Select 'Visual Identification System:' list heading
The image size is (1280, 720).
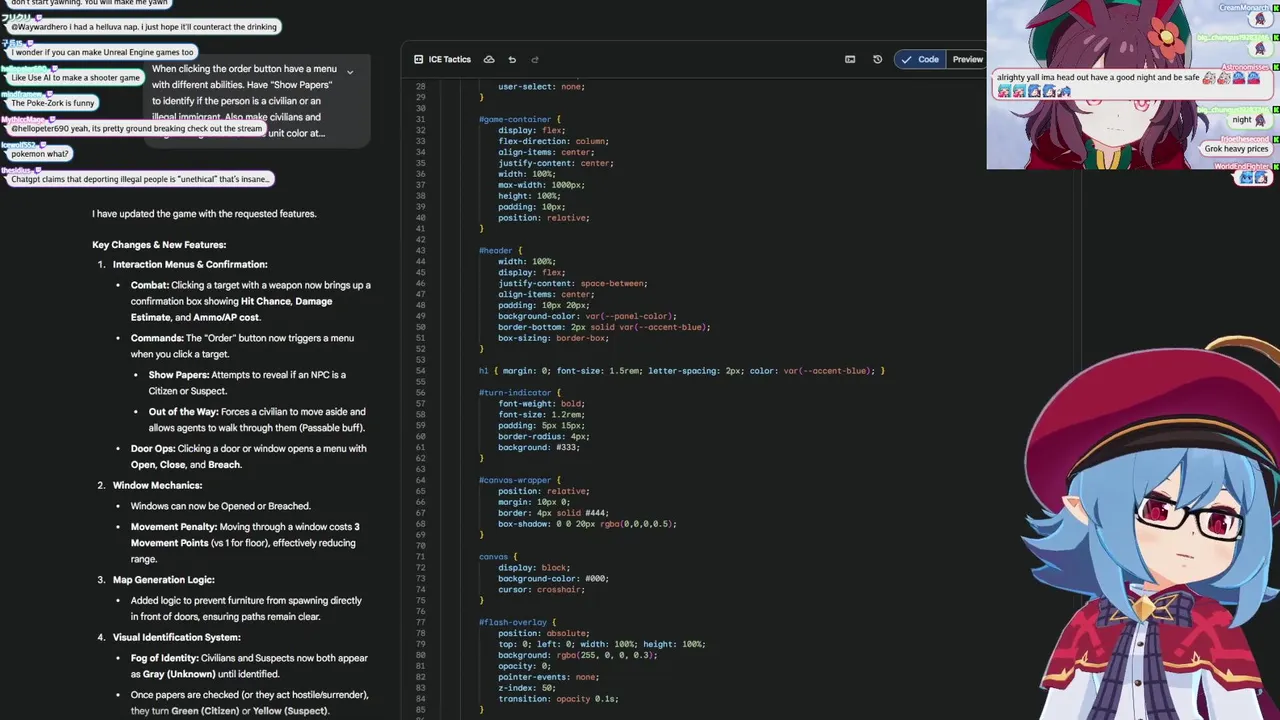tap(177, 638)
